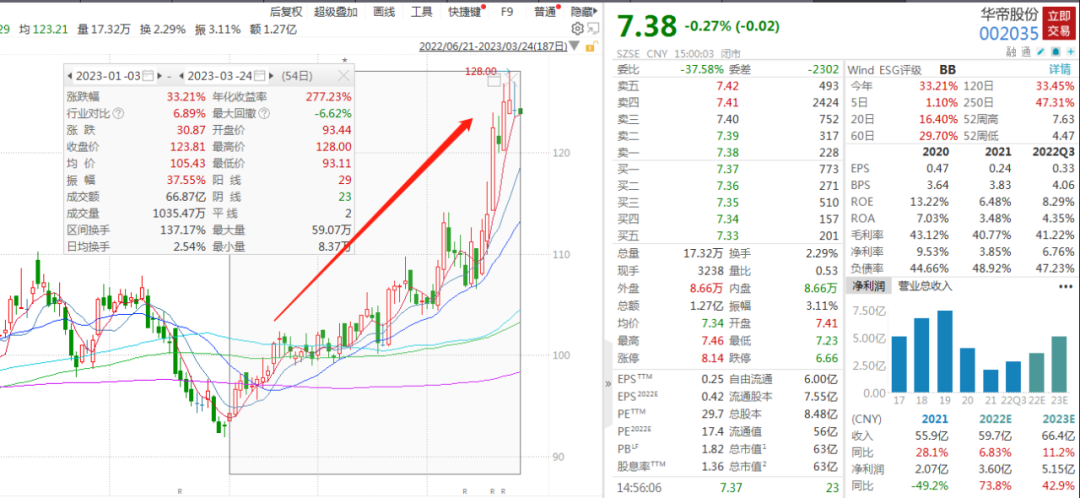Click the pencil edit icon under stock code
This screenshot has width=1080, height=498.
click(x=1041, y=51)
